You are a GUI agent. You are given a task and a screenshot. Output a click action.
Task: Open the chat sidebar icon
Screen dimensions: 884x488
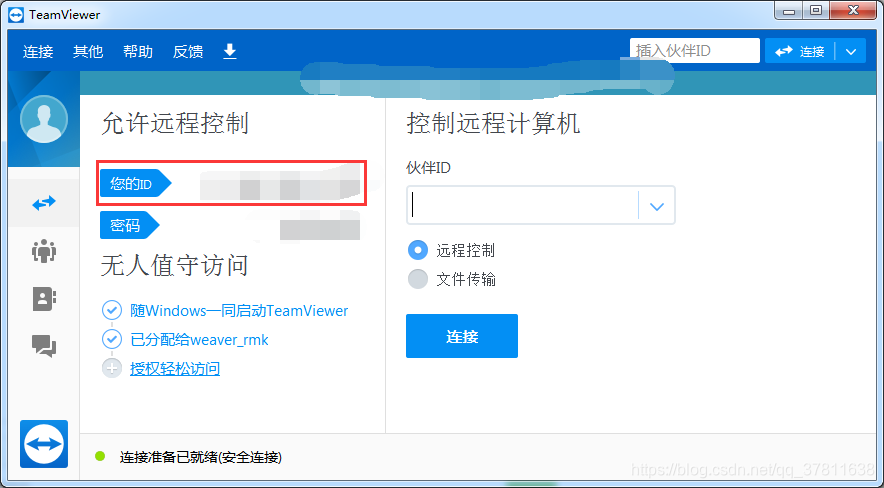pyautogui.click(x=44, y=345)
